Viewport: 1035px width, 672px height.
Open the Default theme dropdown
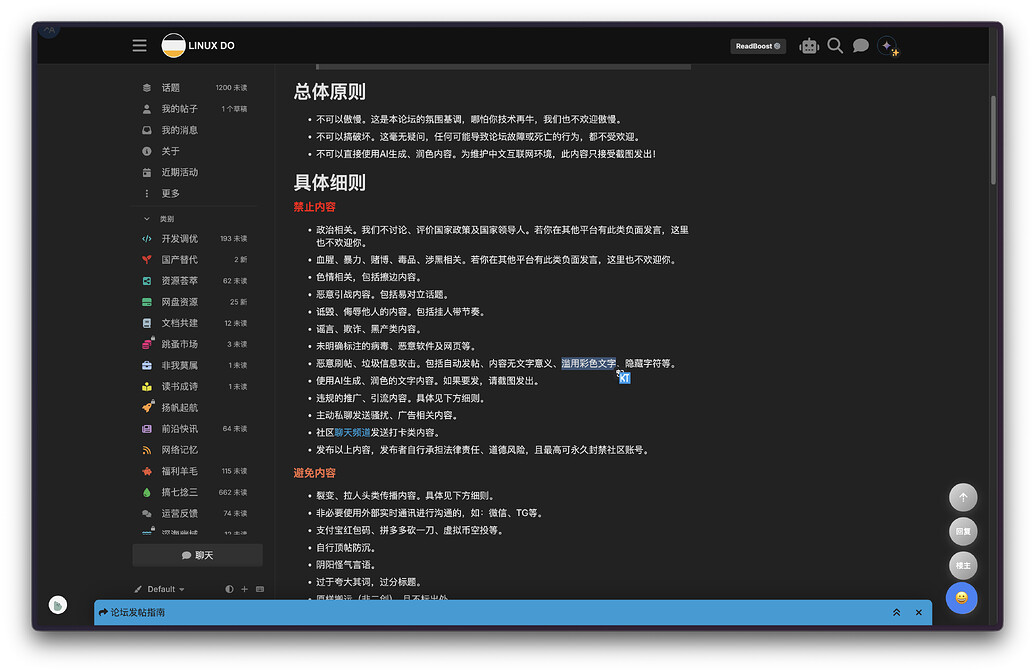[x=159, y=589]
